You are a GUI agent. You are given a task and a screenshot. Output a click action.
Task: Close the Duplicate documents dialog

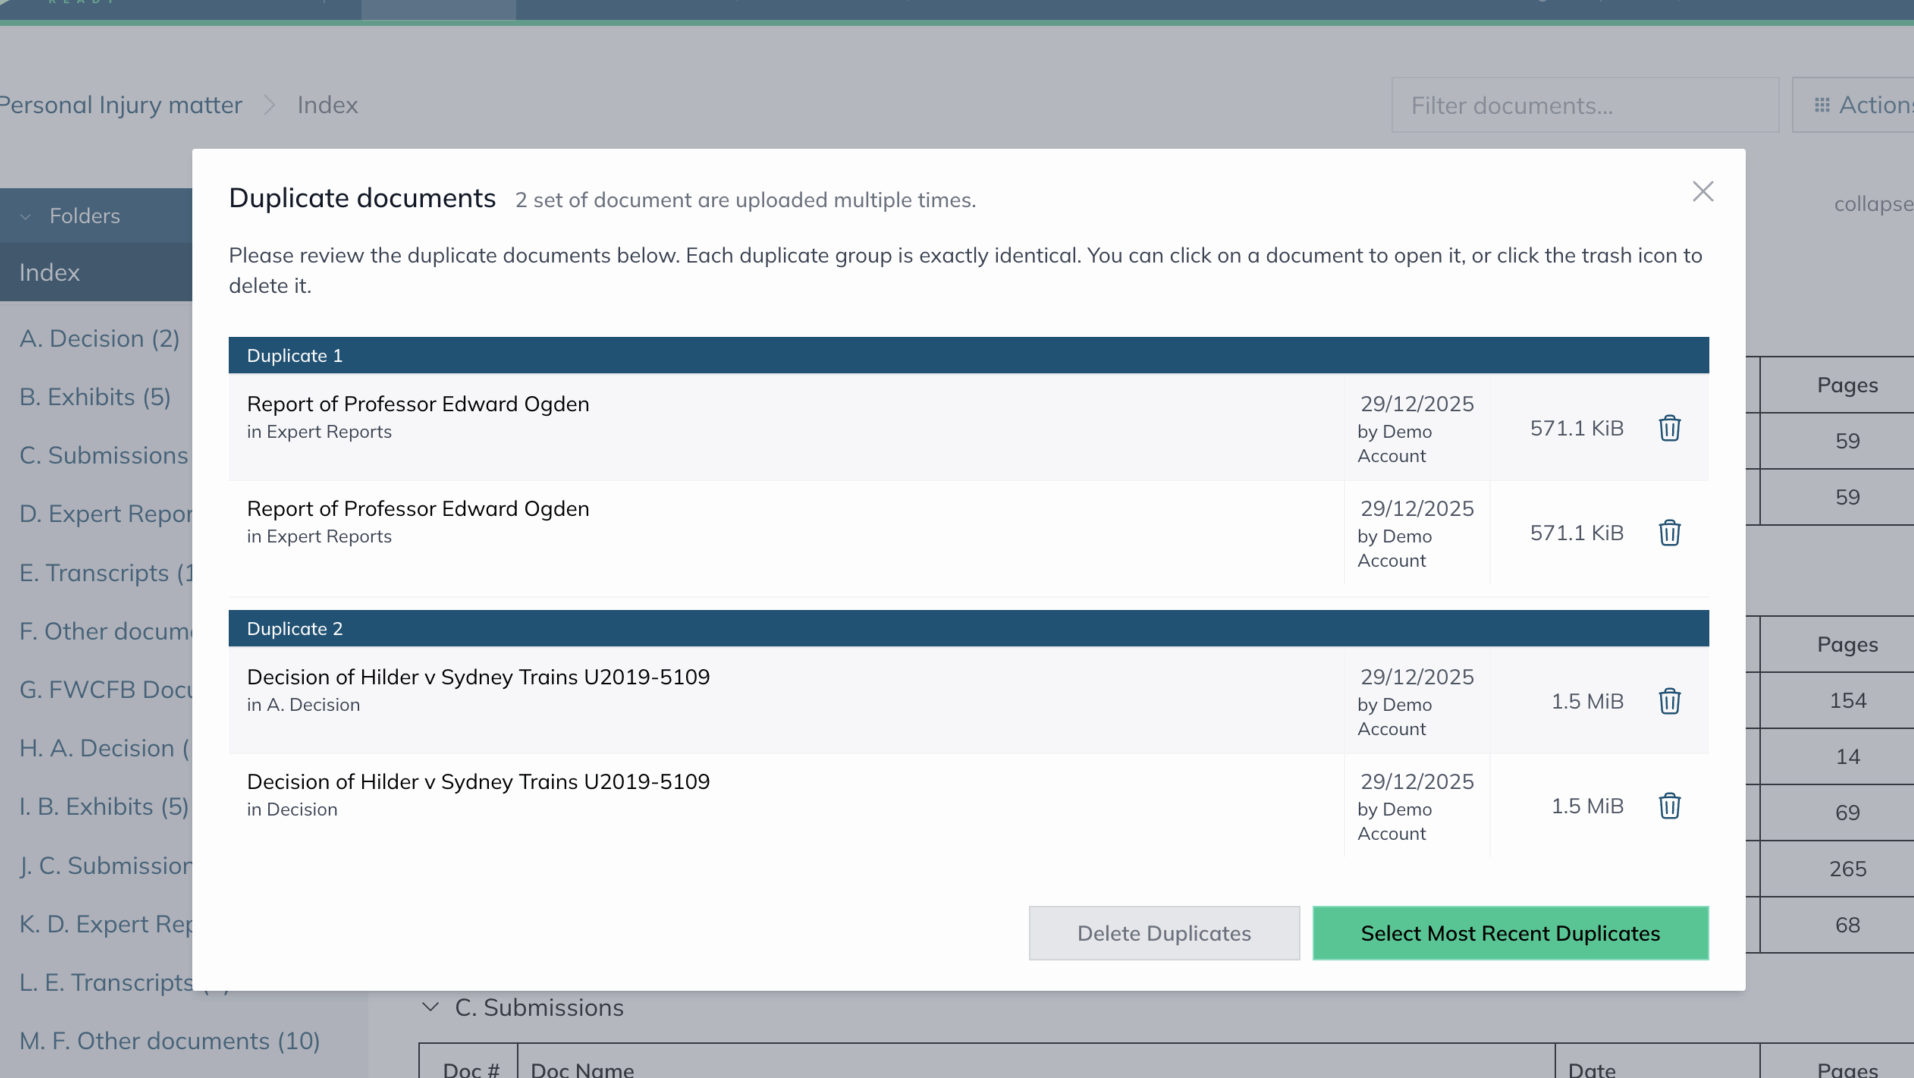(1702, 192)
